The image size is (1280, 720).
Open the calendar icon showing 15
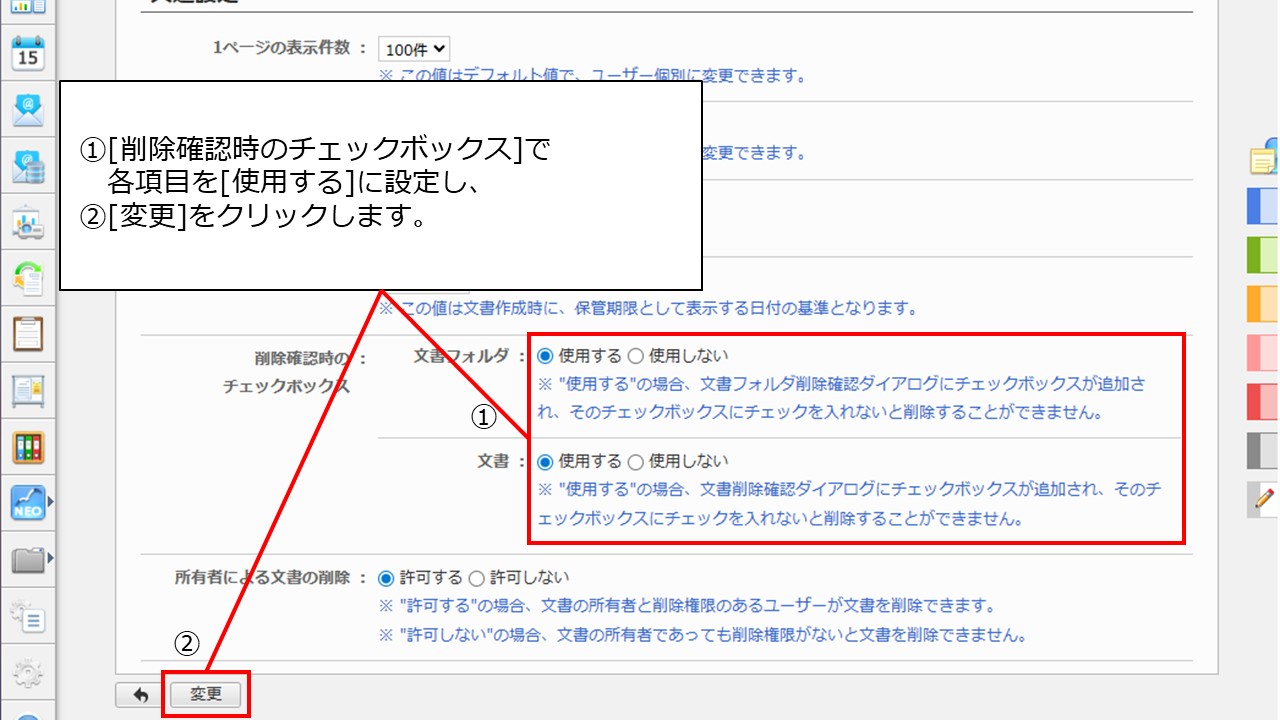pos(28,53)
